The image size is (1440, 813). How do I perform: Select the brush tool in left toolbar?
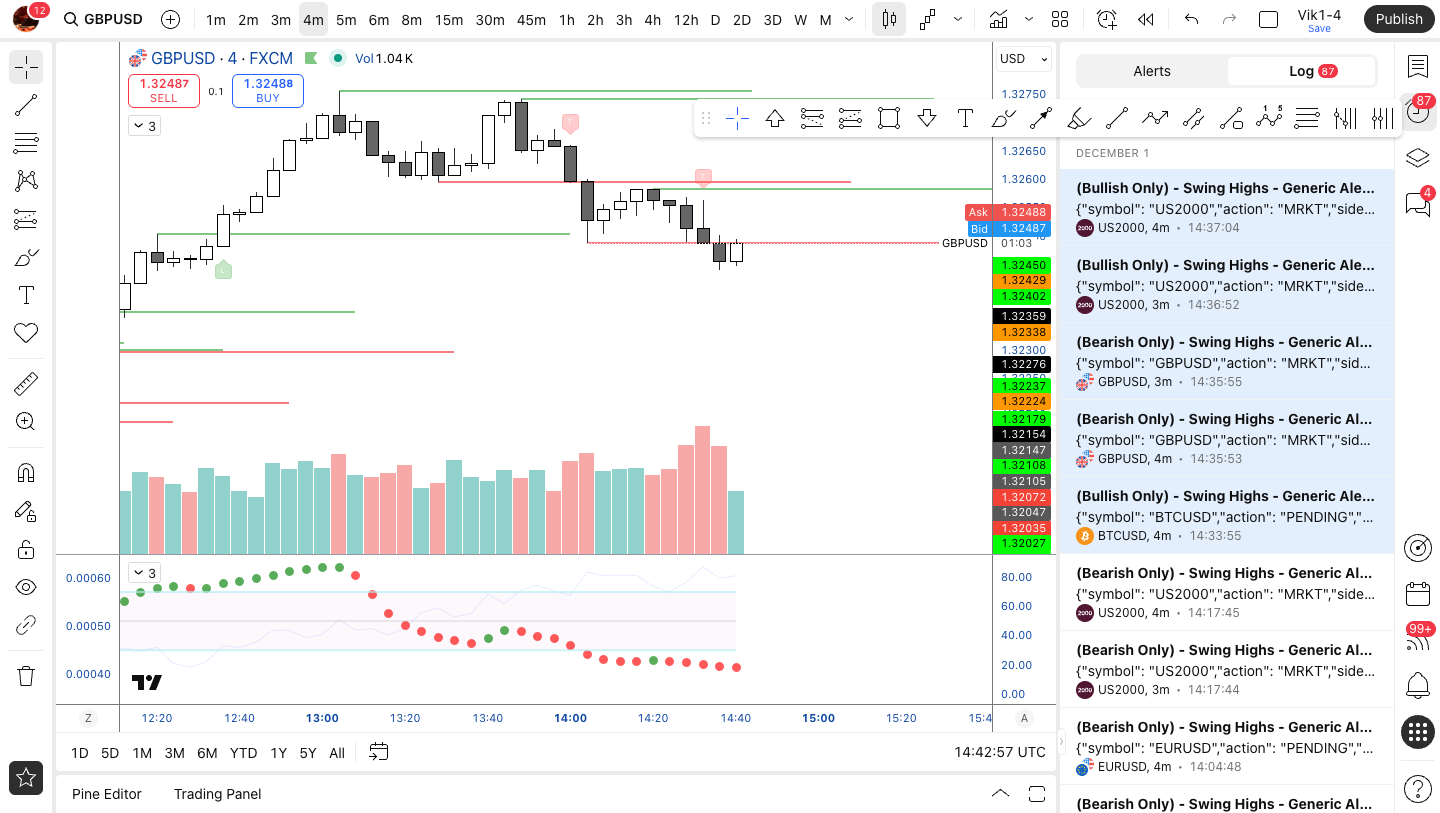coord(26,257)
